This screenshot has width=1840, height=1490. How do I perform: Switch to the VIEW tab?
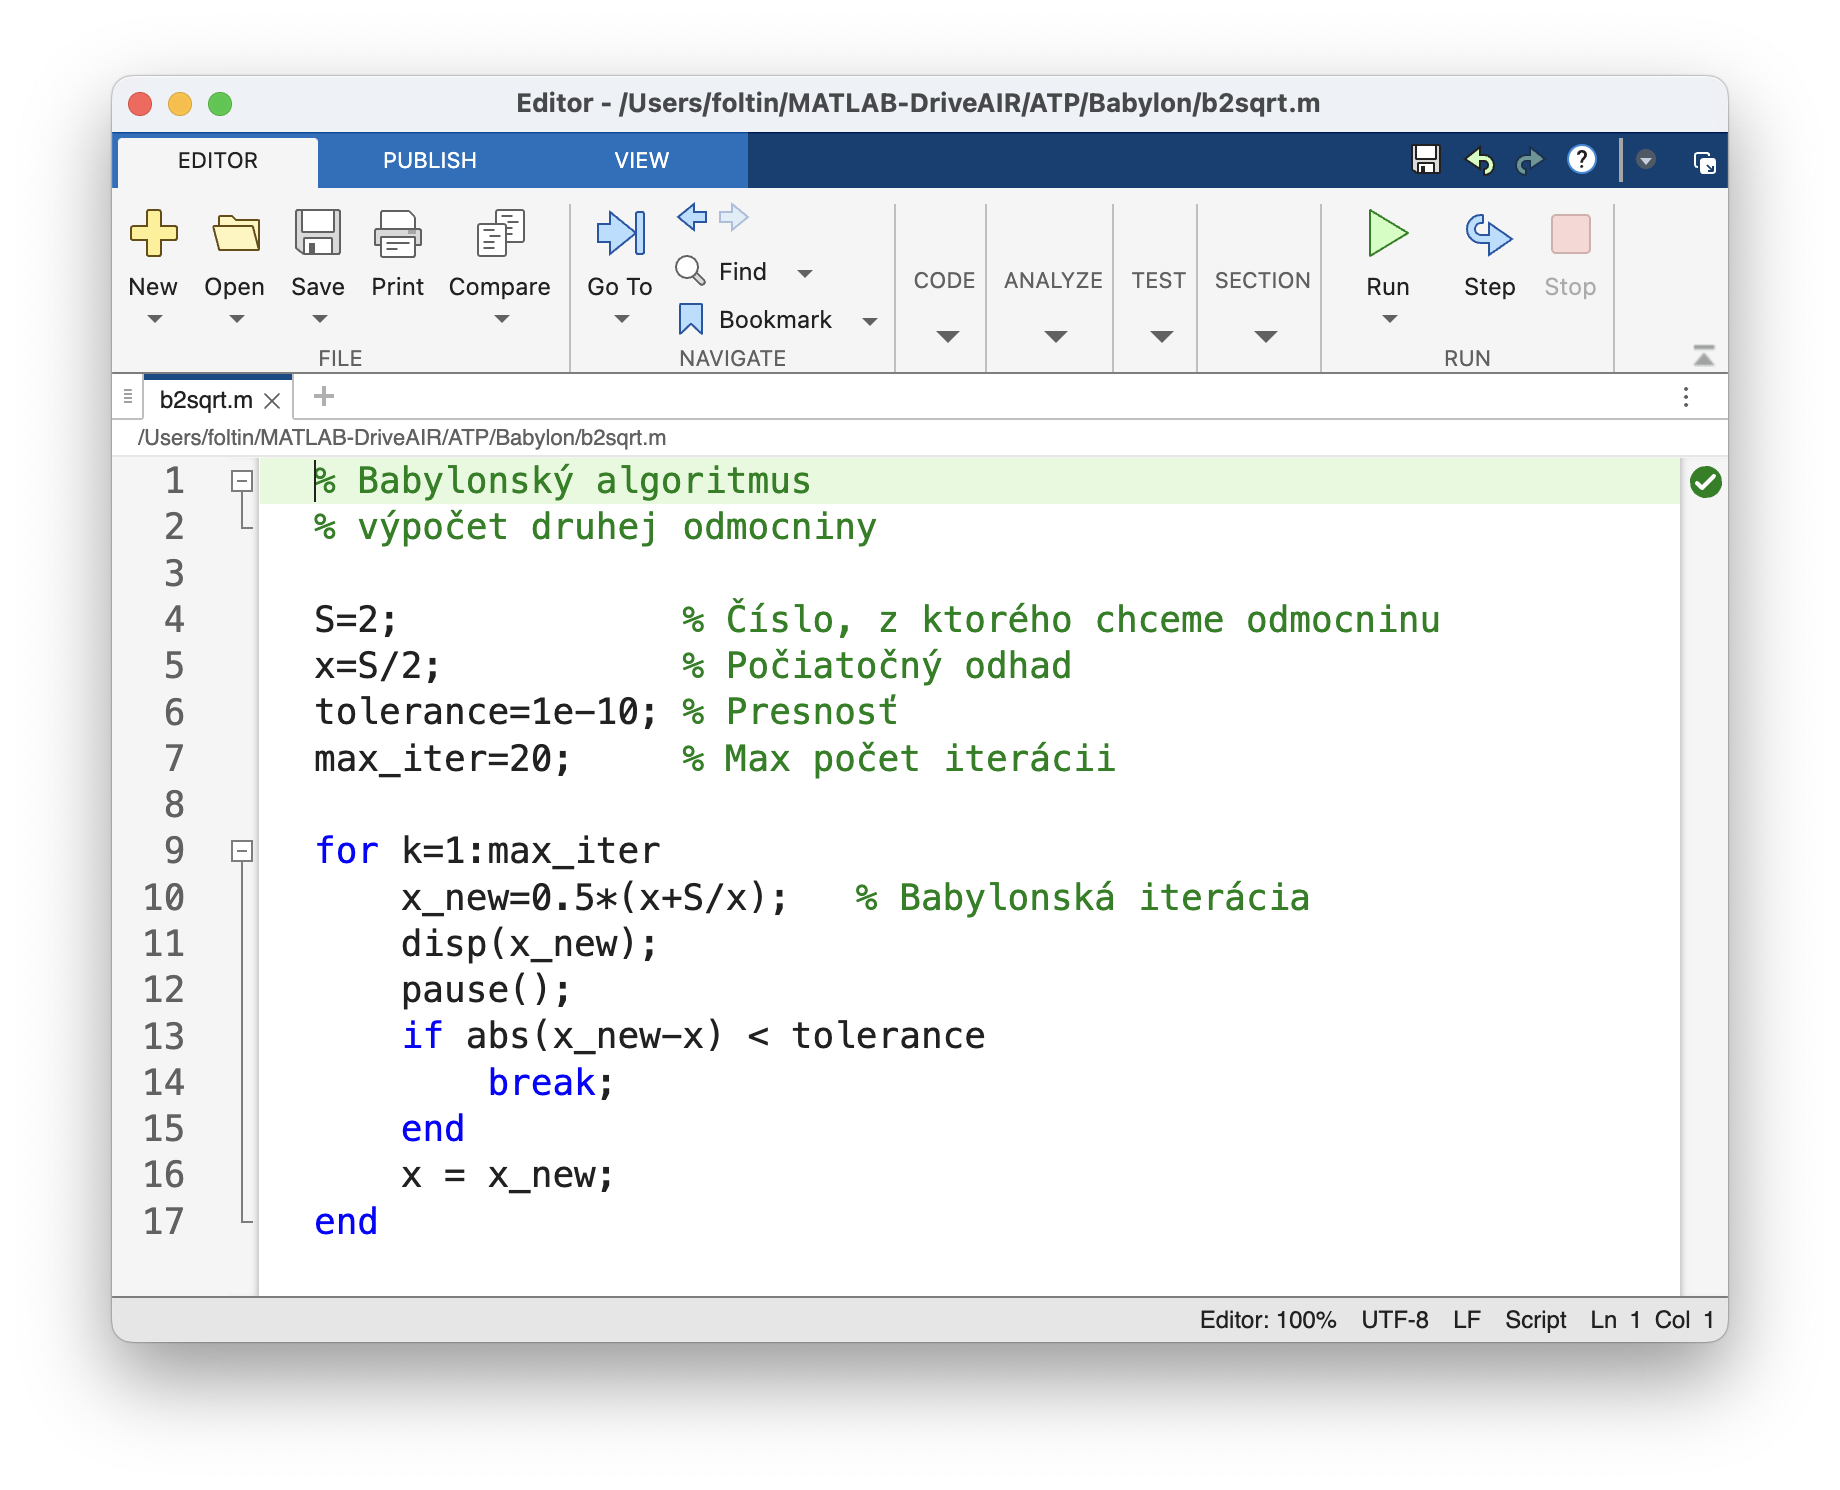pyautogui.click(x=641, y=161)
